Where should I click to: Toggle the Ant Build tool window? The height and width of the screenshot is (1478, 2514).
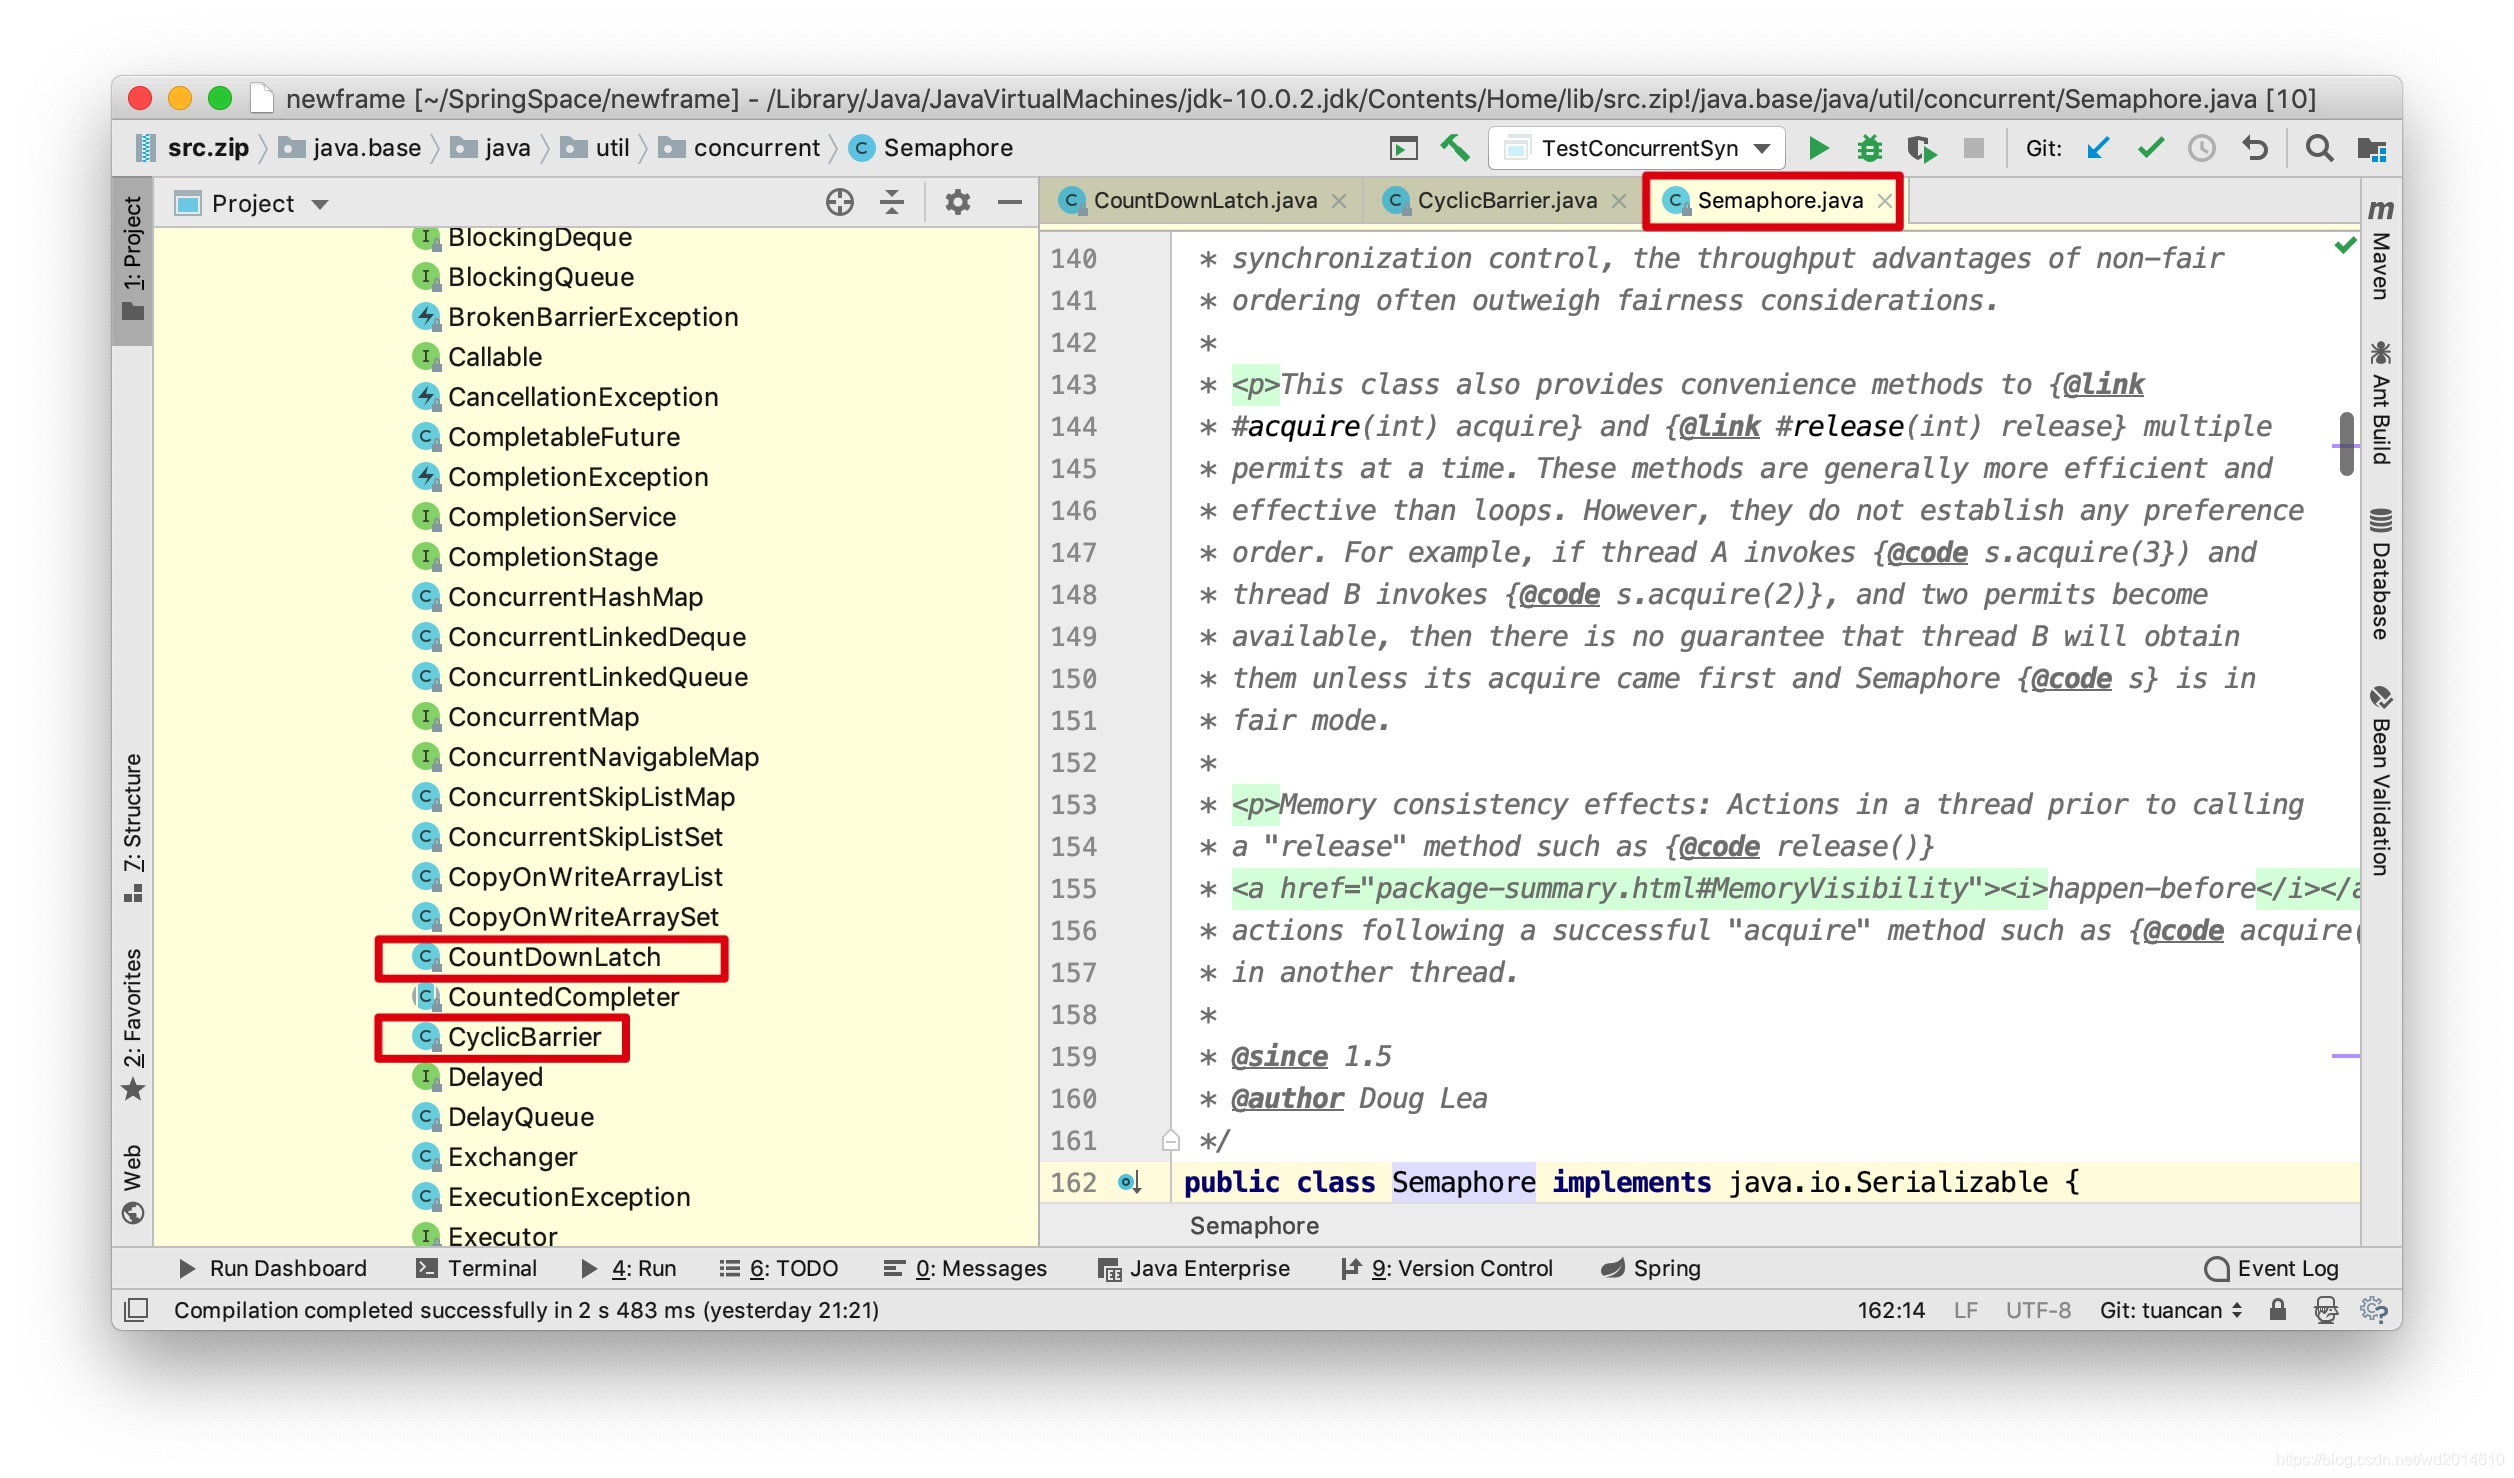(x=2381, y=403)
